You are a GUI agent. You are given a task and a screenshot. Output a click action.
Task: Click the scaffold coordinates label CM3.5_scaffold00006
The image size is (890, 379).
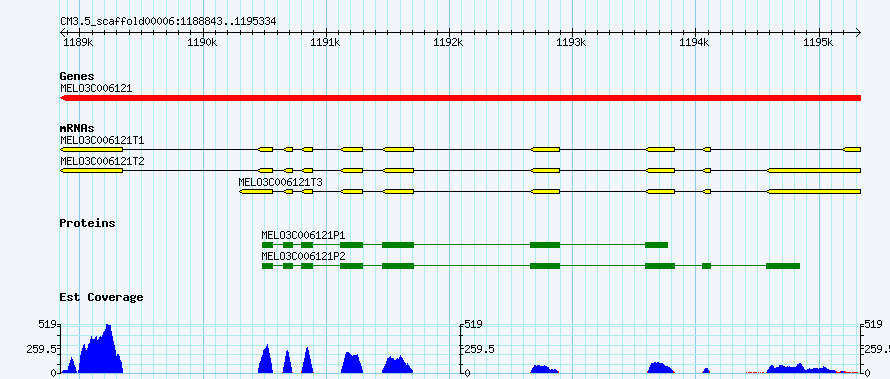pos(168,22)
